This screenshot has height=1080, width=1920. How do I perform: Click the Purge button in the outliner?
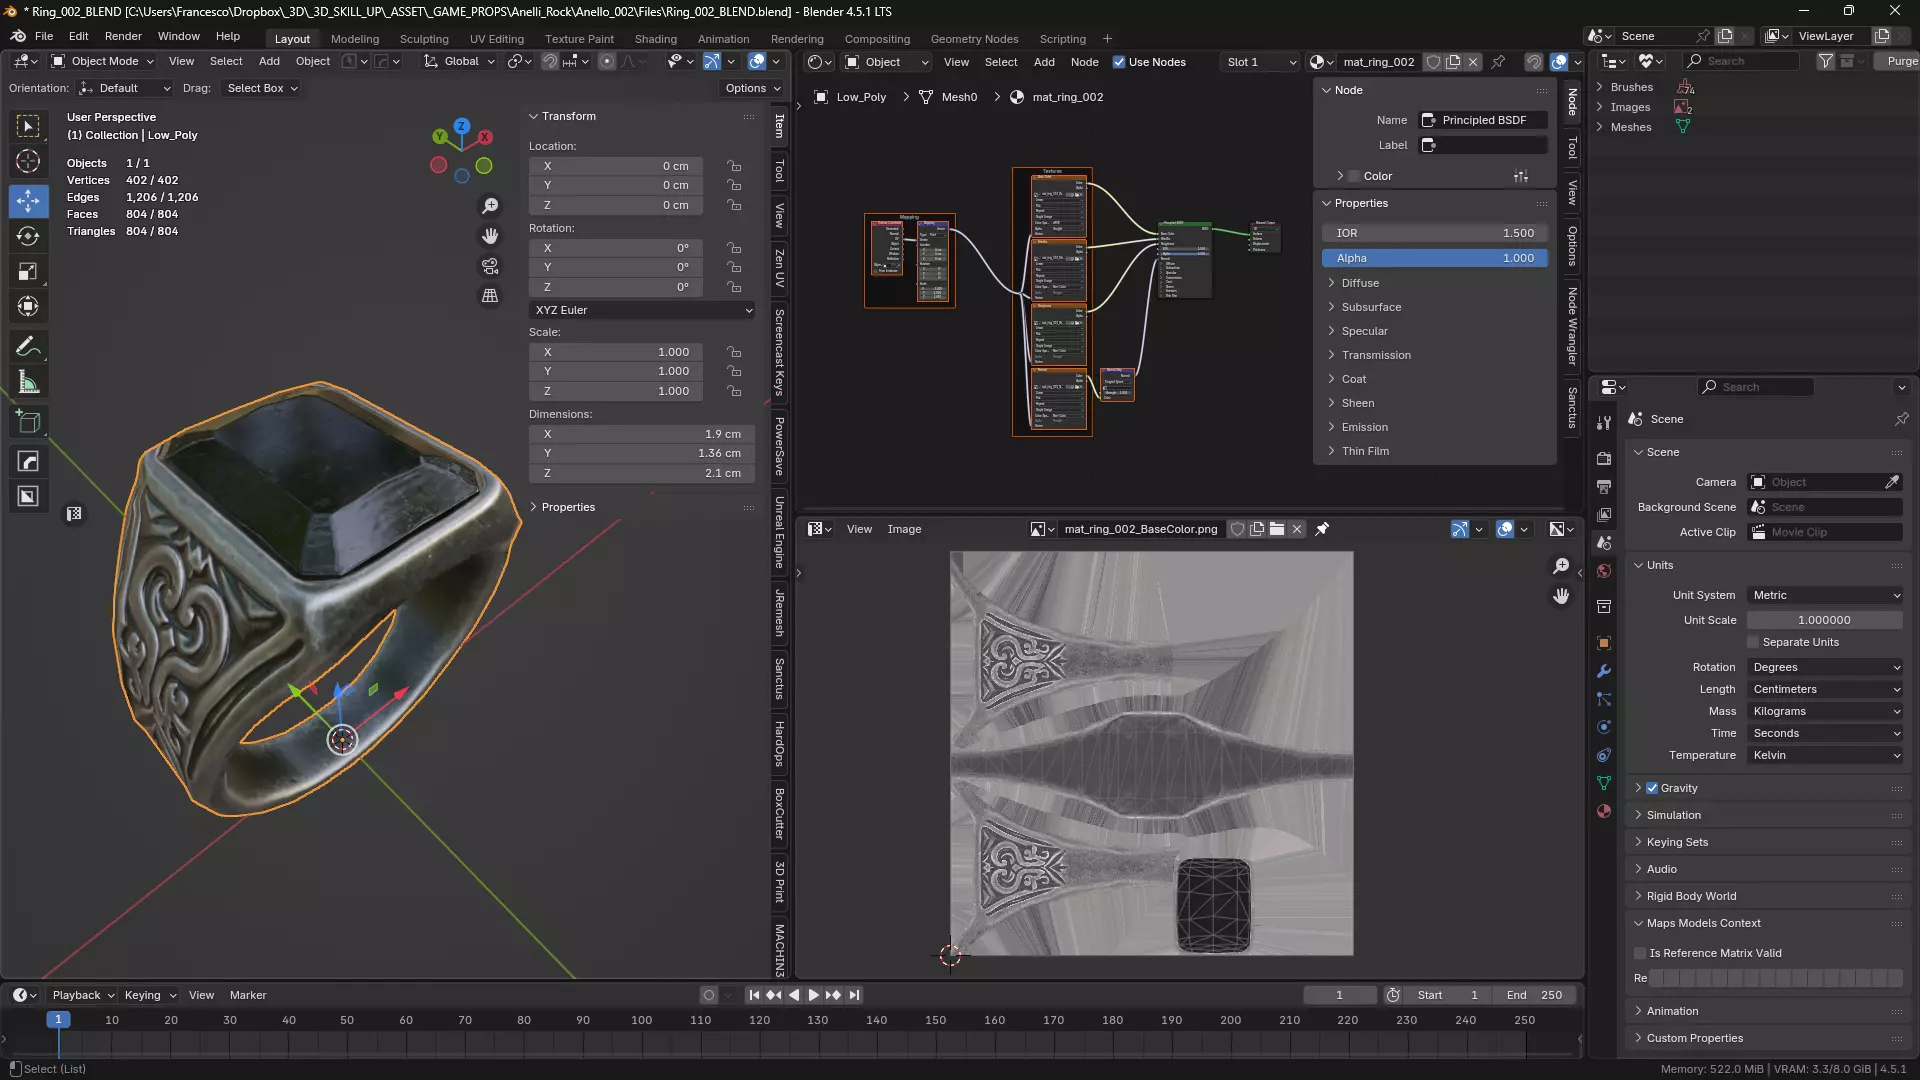point(1900,61)
